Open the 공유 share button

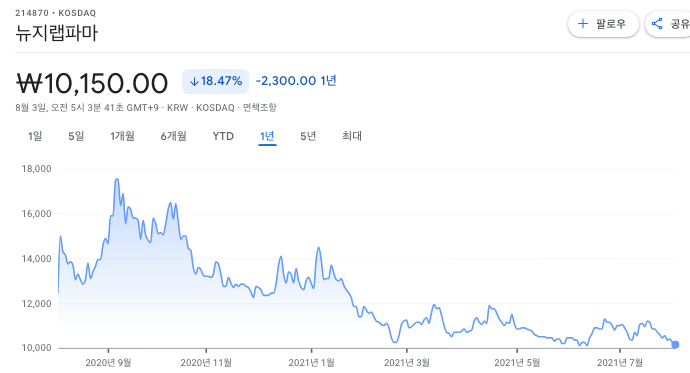(668, 24)
